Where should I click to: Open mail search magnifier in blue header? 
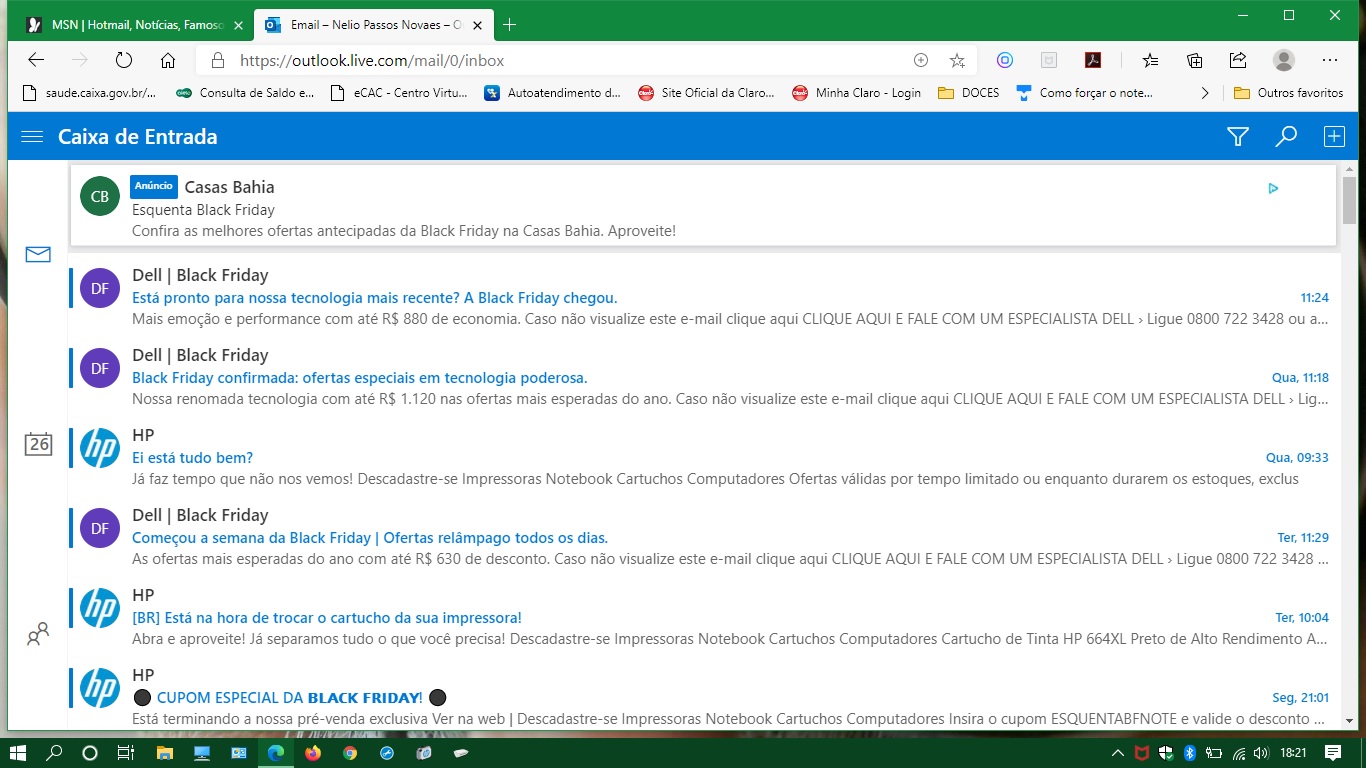(x=1286, y=137)
